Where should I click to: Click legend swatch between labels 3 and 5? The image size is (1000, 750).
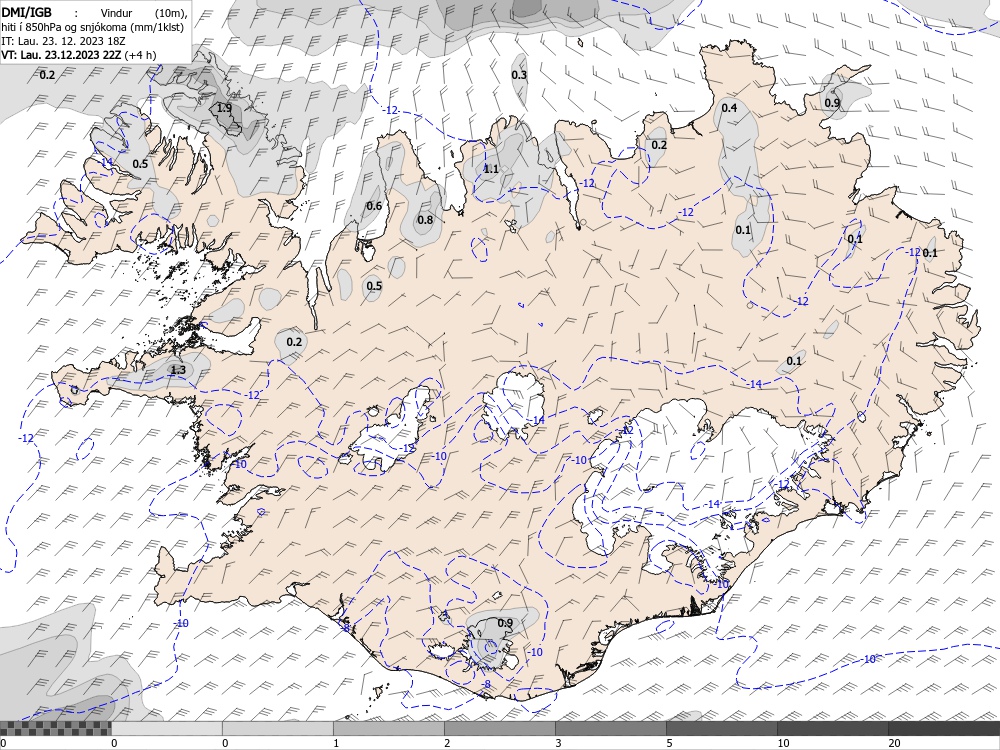tap(610, 728)
